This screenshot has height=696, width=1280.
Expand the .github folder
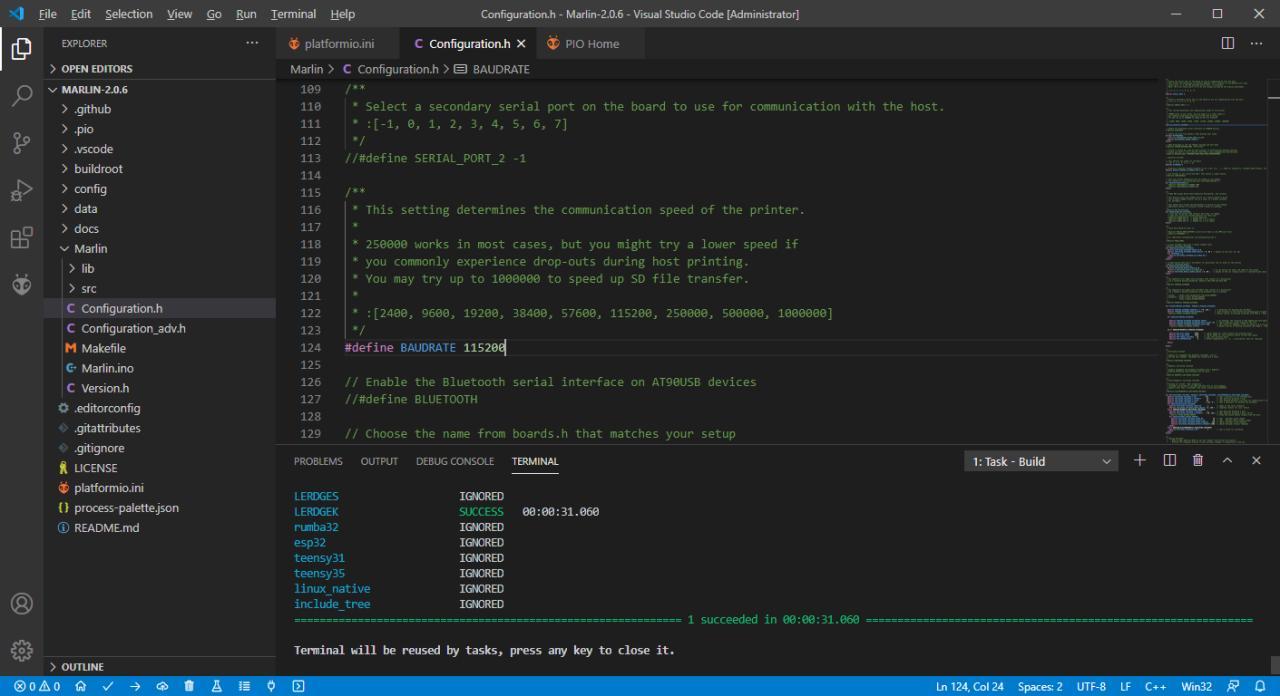tap(160, 109)
